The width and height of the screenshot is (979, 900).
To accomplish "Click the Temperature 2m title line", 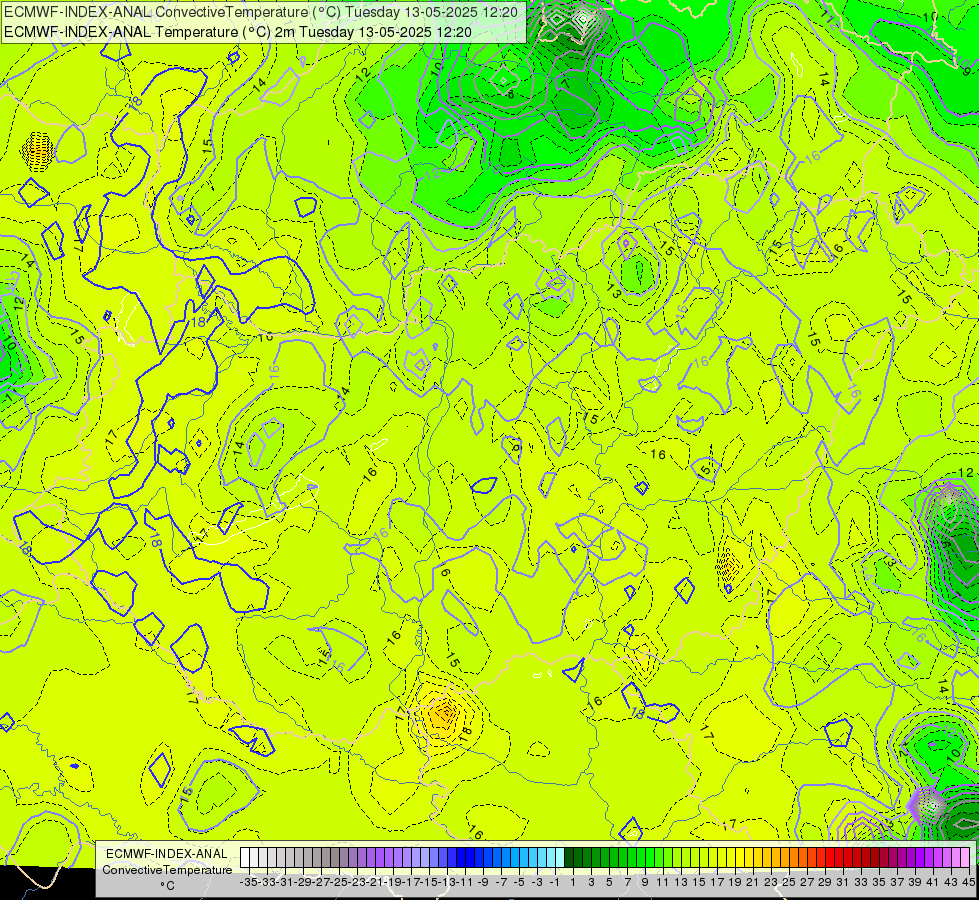I will pos(238,32).
